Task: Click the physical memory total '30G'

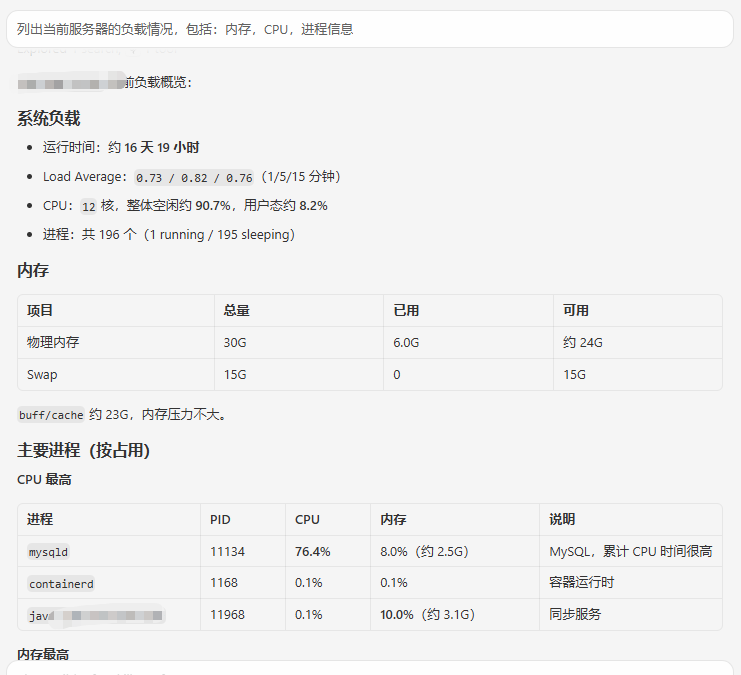Action: click(x=235, y=343)
